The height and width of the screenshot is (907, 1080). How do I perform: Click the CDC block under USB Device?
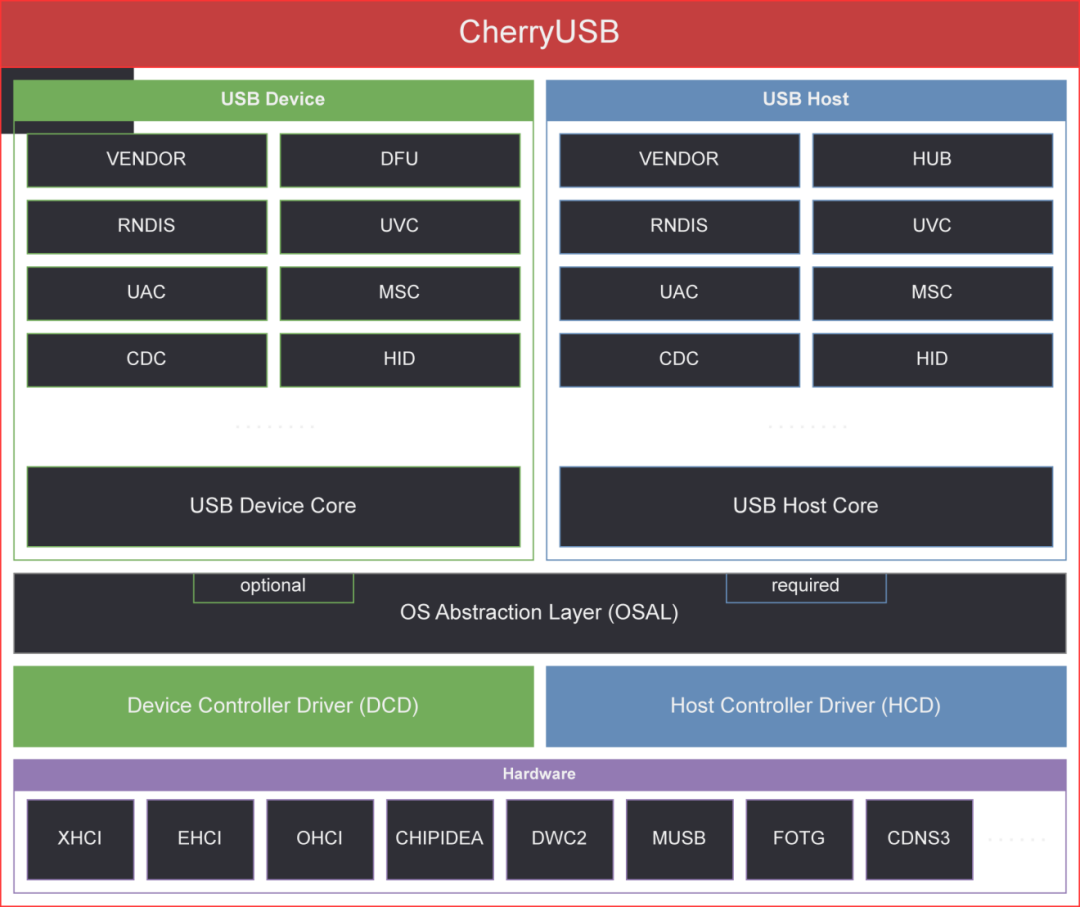point(147,360)
